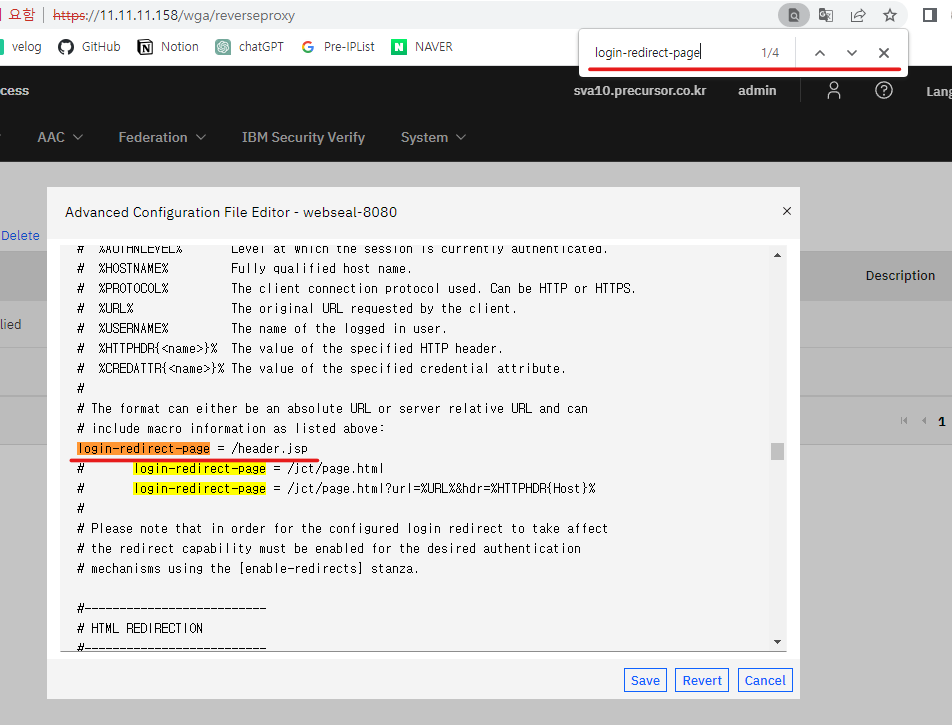Click the Revert button
The width and height of the screenshot is (952, 725).
pyautogui.click(x=702, y=680)
